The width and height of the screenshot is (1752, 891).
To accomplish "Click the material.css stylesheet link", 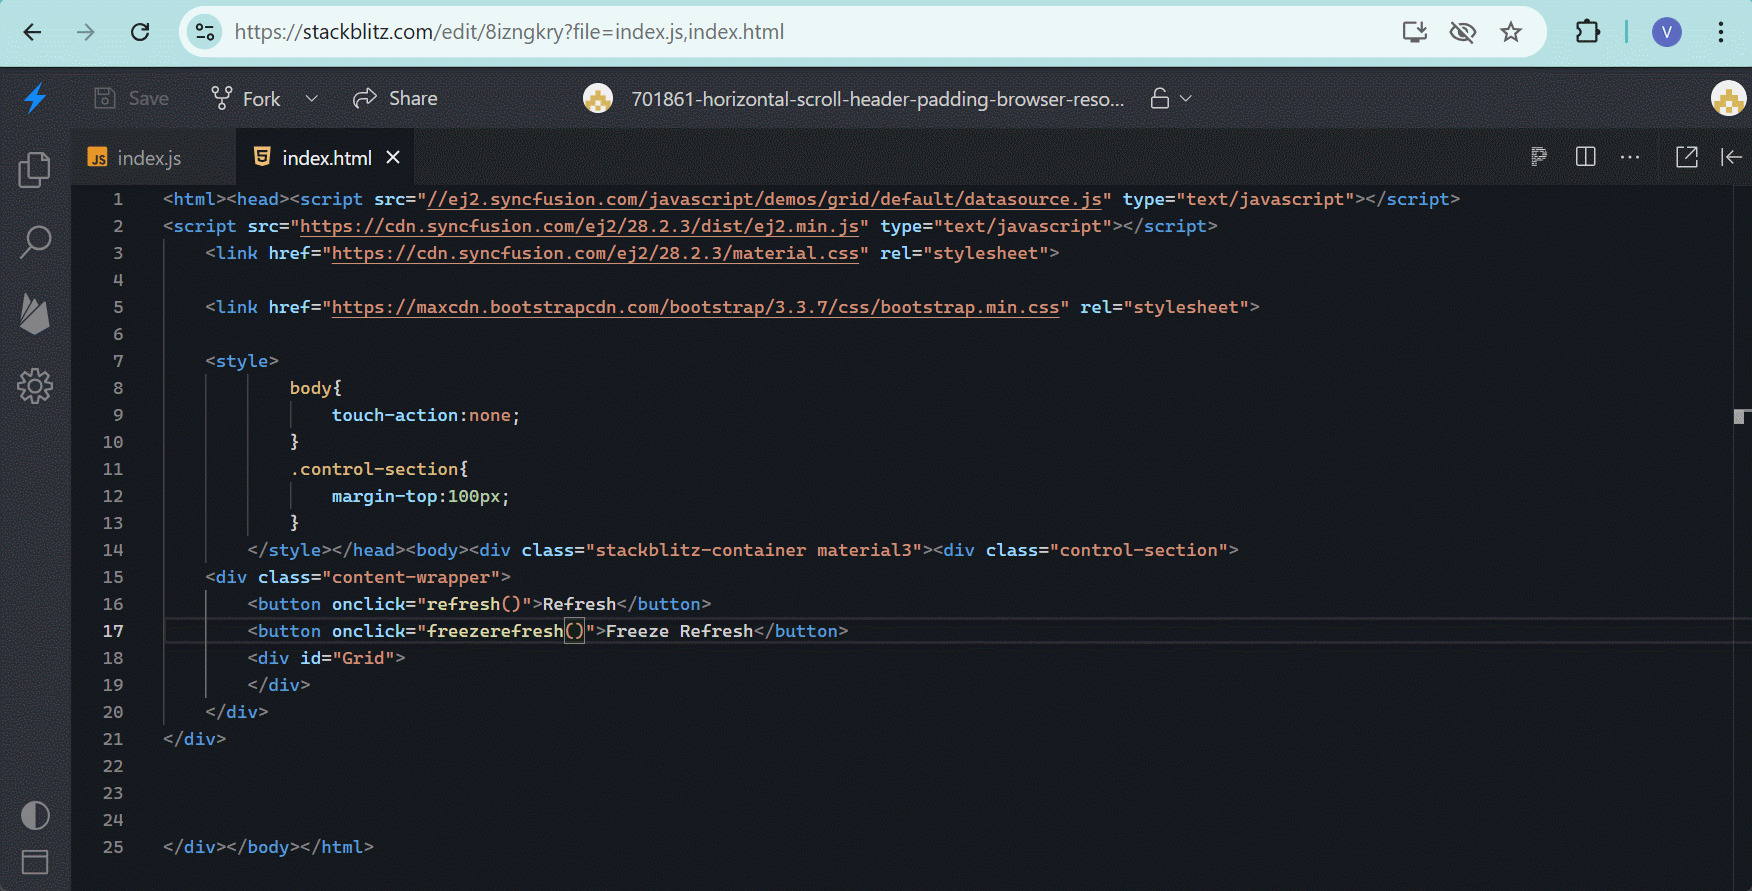I will coord(595,253).
